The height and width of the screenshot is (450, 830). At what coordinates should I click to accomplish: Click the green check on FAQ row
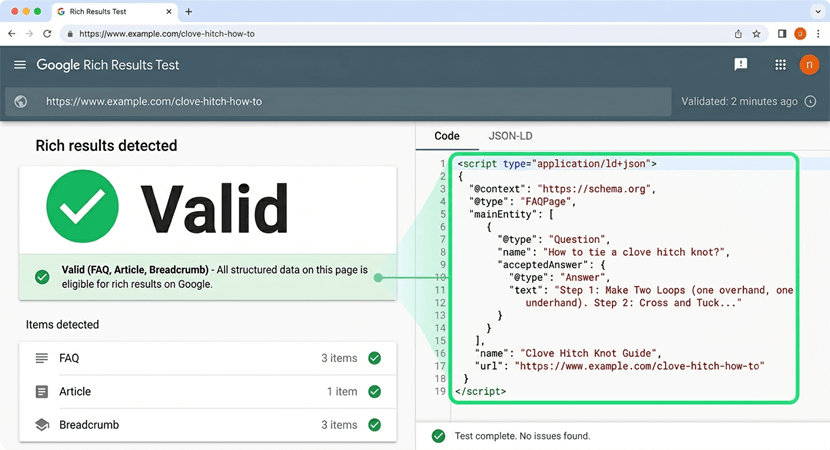point(375,358)
